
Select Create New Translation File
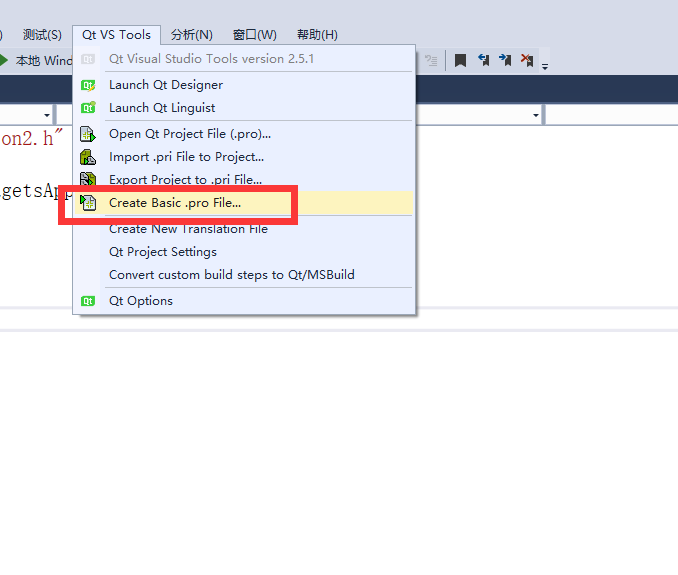pyautogui.click(x=244, y=229)
